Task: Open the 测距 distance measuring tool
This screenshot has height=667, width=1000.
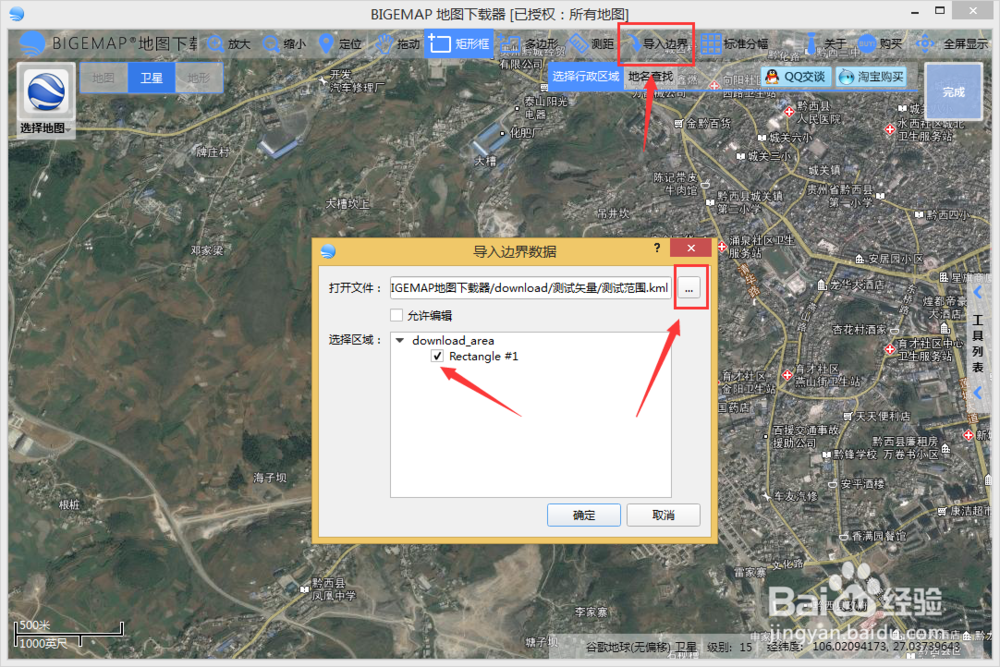Action: [591, 43]
